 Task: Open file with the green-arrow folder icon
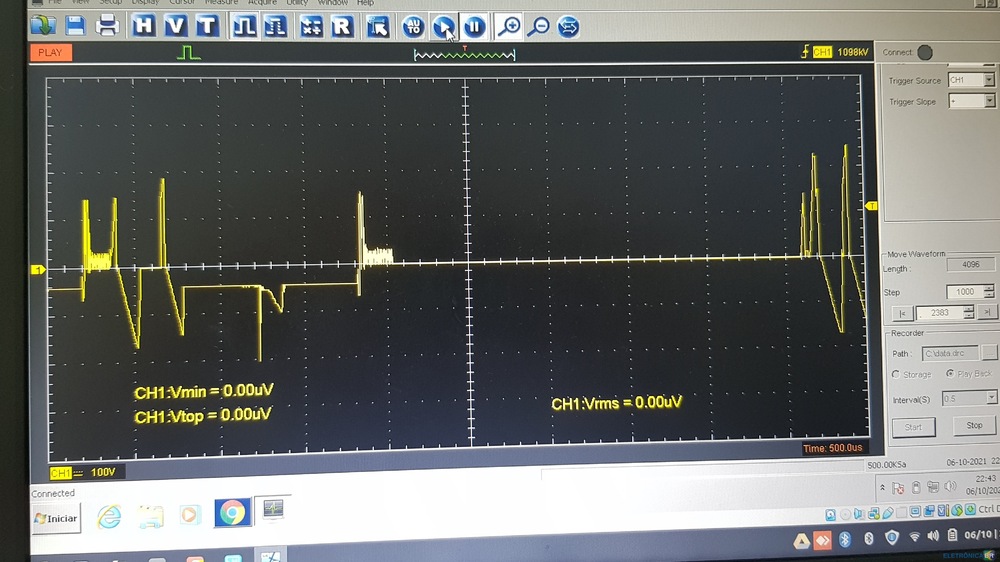tap(43, 26)
